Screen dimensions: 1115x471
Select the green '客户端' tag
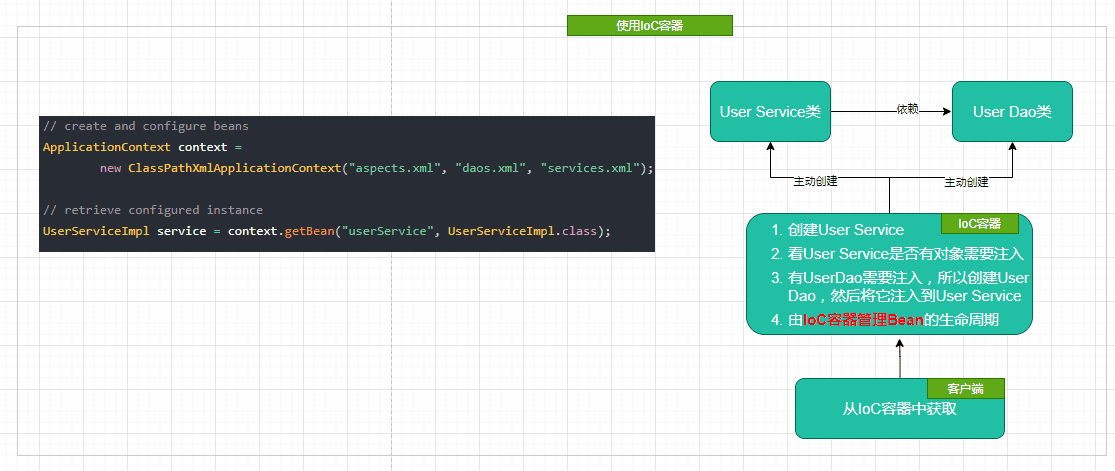(966, 389)
